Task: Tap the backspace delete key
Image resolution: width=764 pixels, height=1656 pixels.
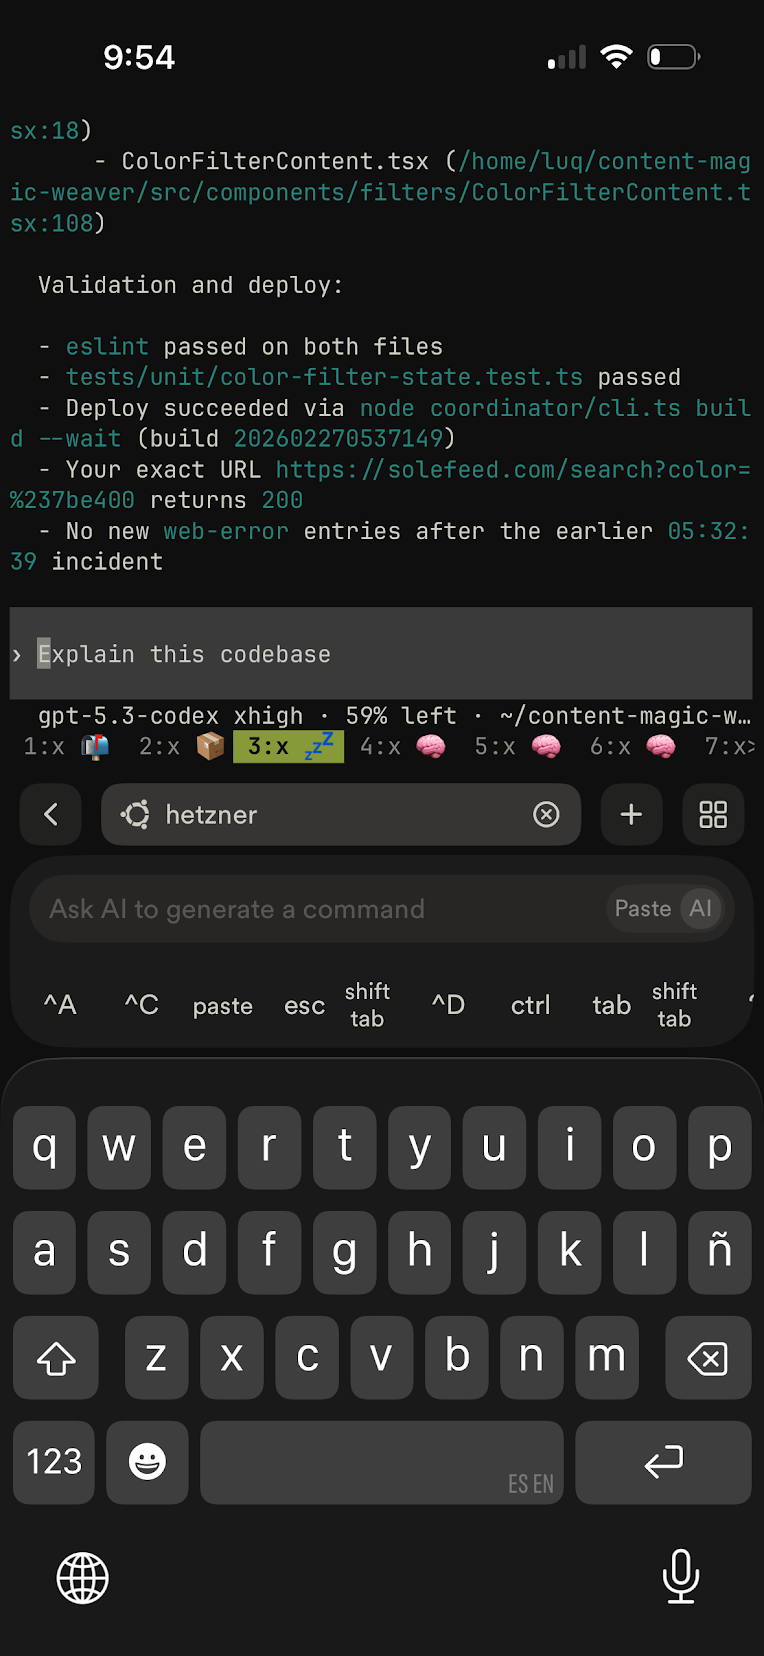Action: 708,1358
